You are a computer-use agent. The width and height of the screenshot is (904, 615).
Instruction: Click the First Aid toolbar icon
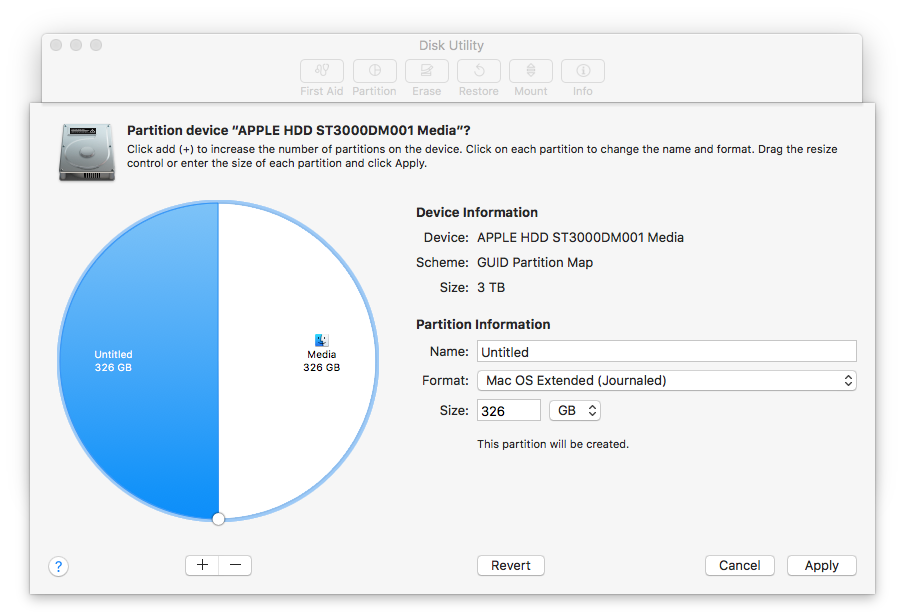pyautogui.click(x=322, y=71)
